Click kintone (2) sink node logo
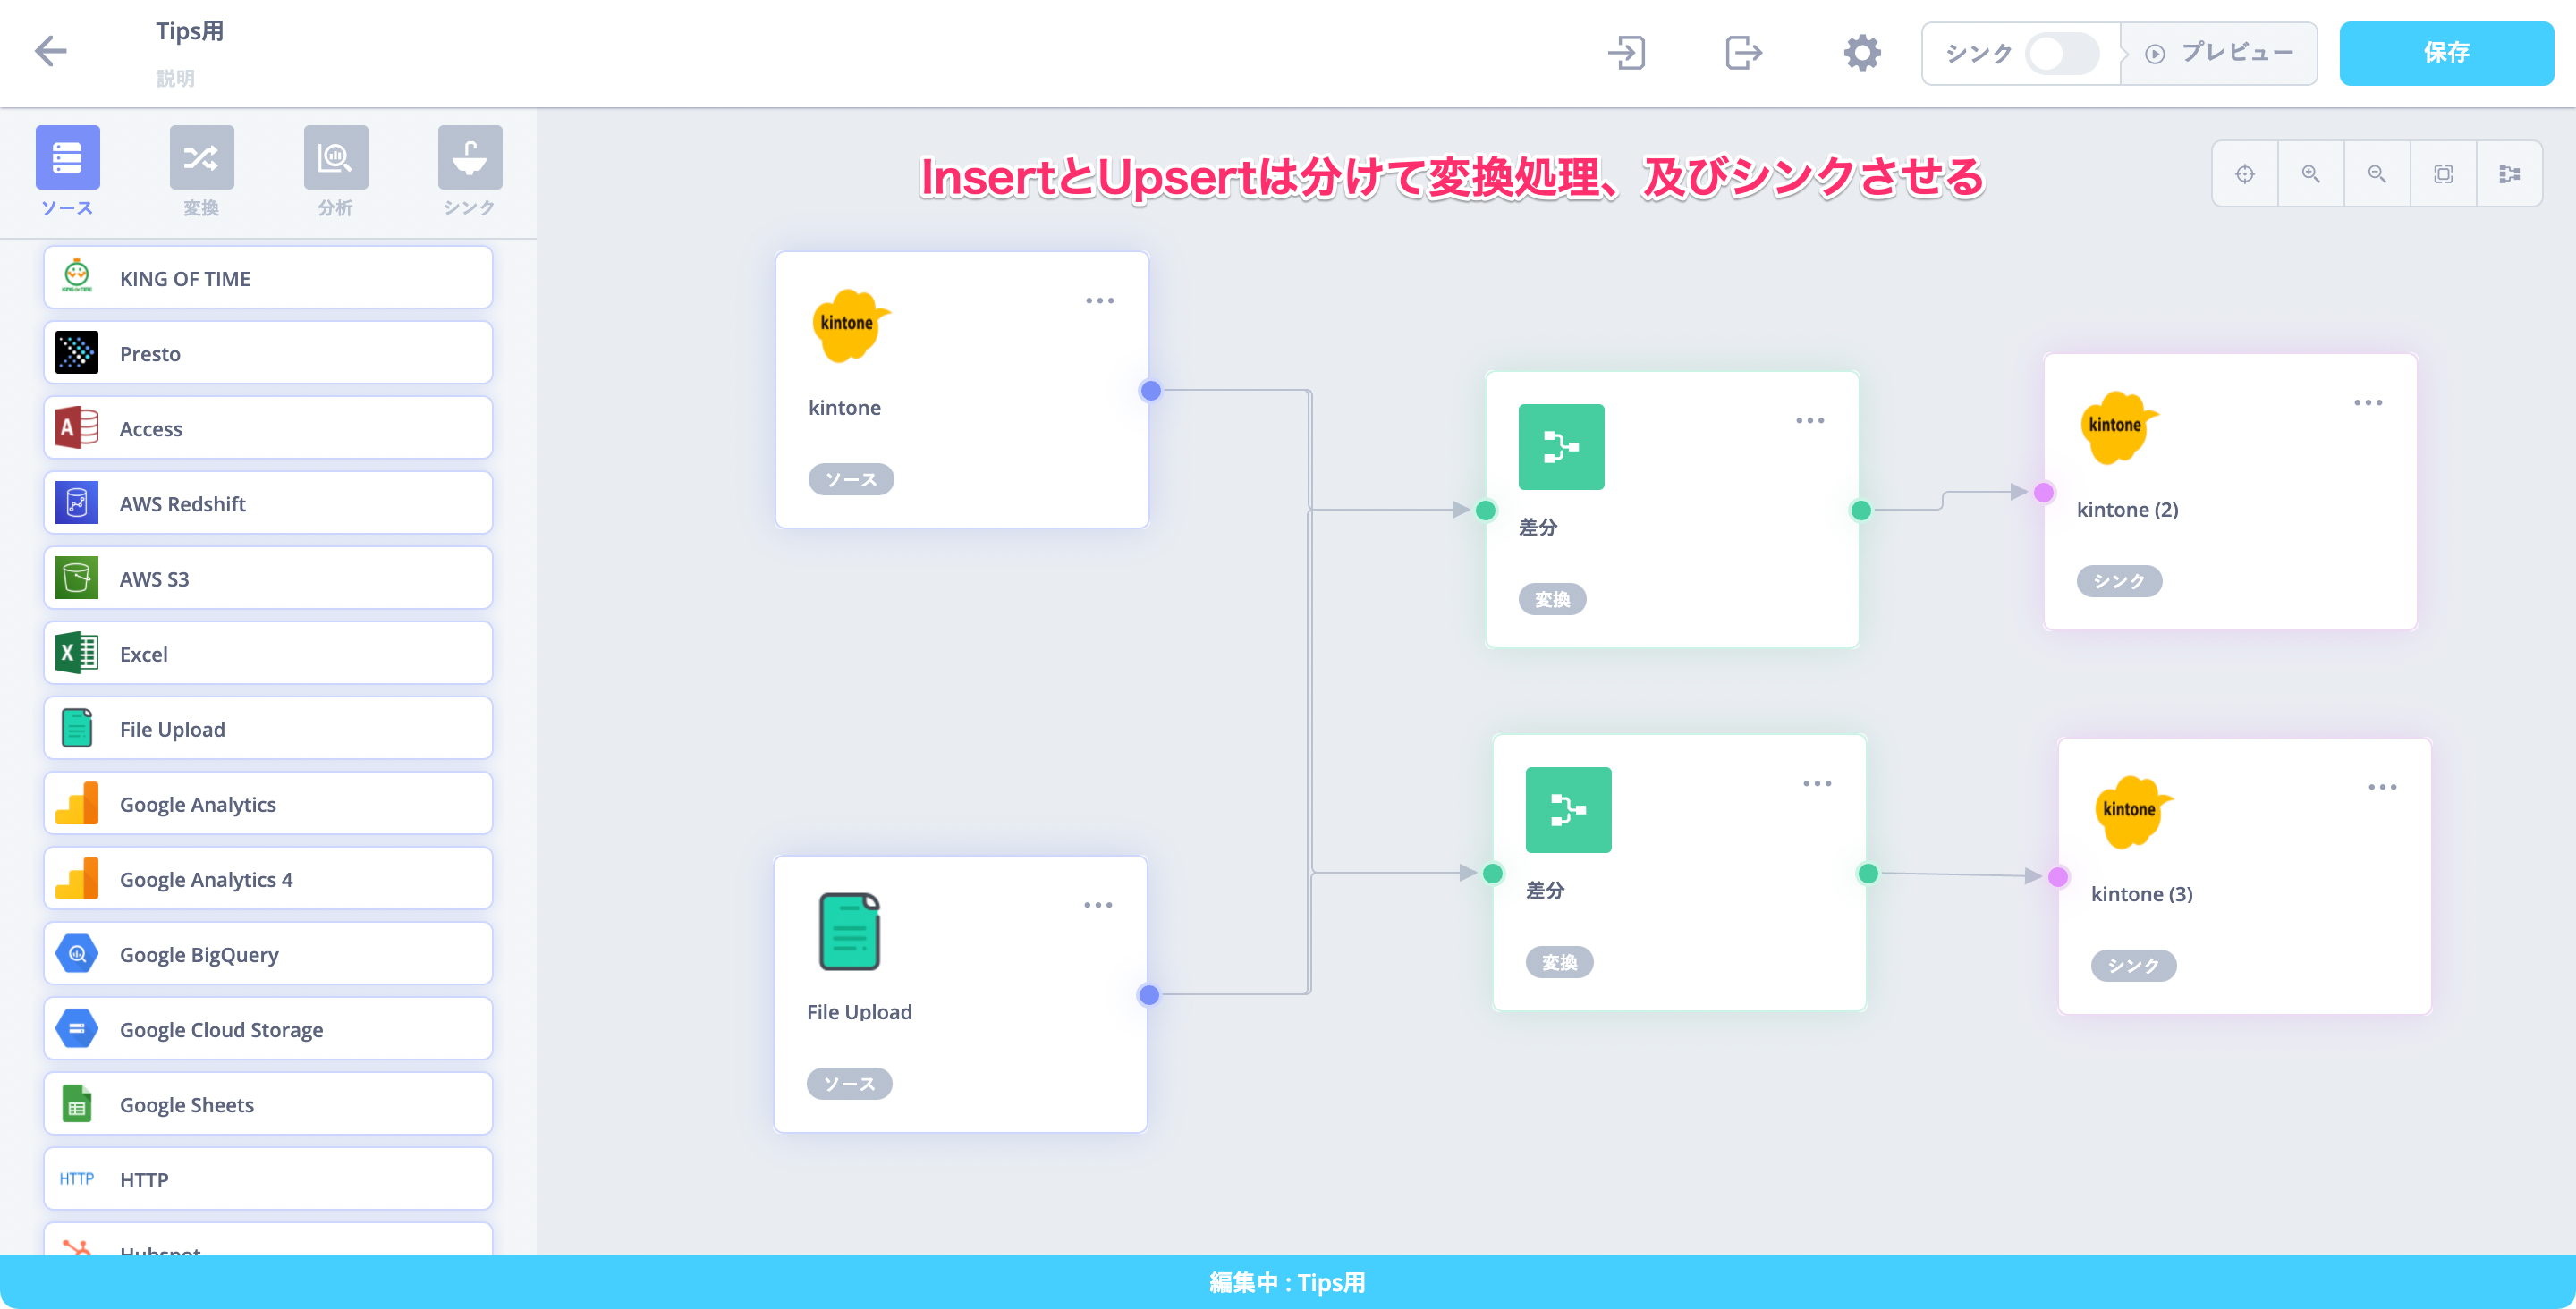Image resolution: width=2576 pixels, height=1309 pixels. click(x=2118, y=427)
